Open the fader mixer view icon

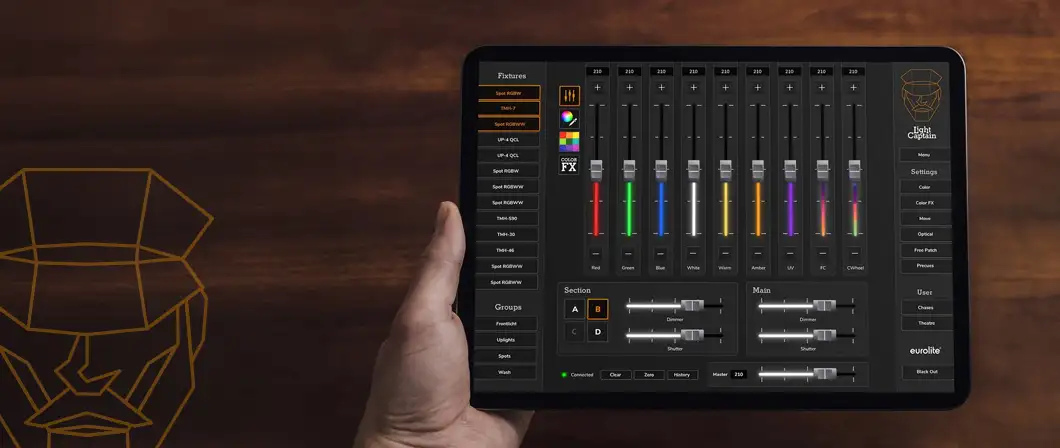tap(569, 96)
